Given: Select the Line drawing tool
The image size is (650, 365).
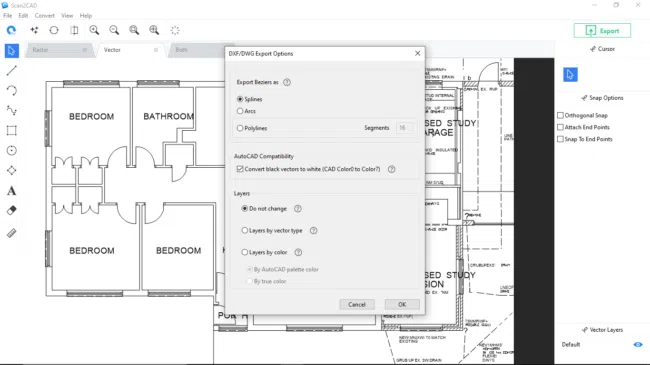Looking at the screenshot, I should click(12, 71).
